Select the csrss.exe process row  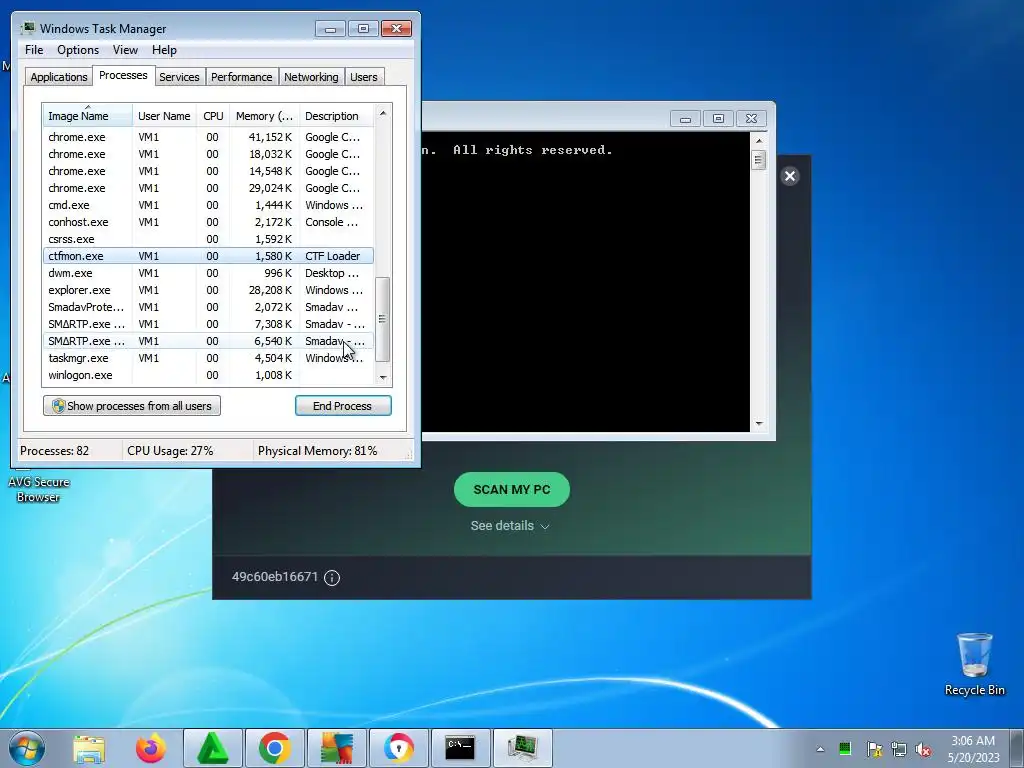point(208,239)
